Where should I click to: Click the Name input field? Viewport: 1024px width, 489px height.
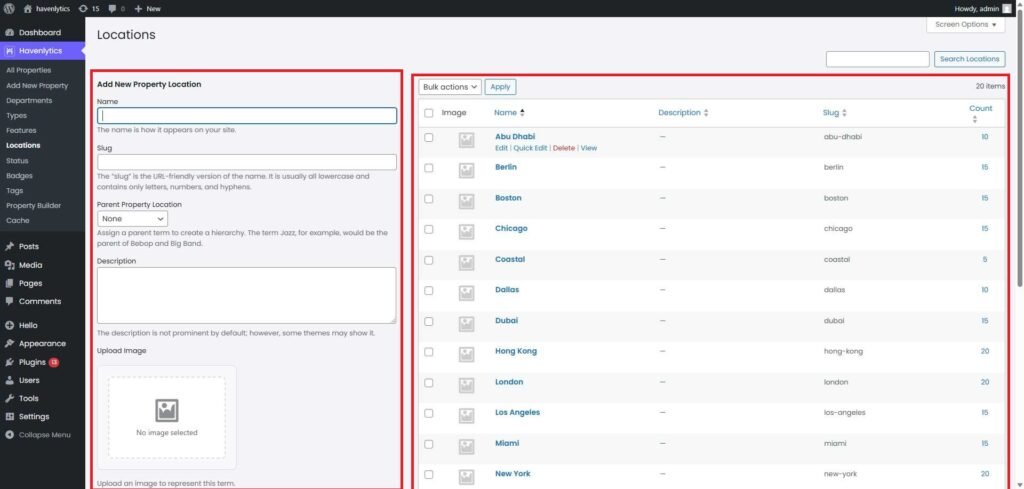coord(247,116)
